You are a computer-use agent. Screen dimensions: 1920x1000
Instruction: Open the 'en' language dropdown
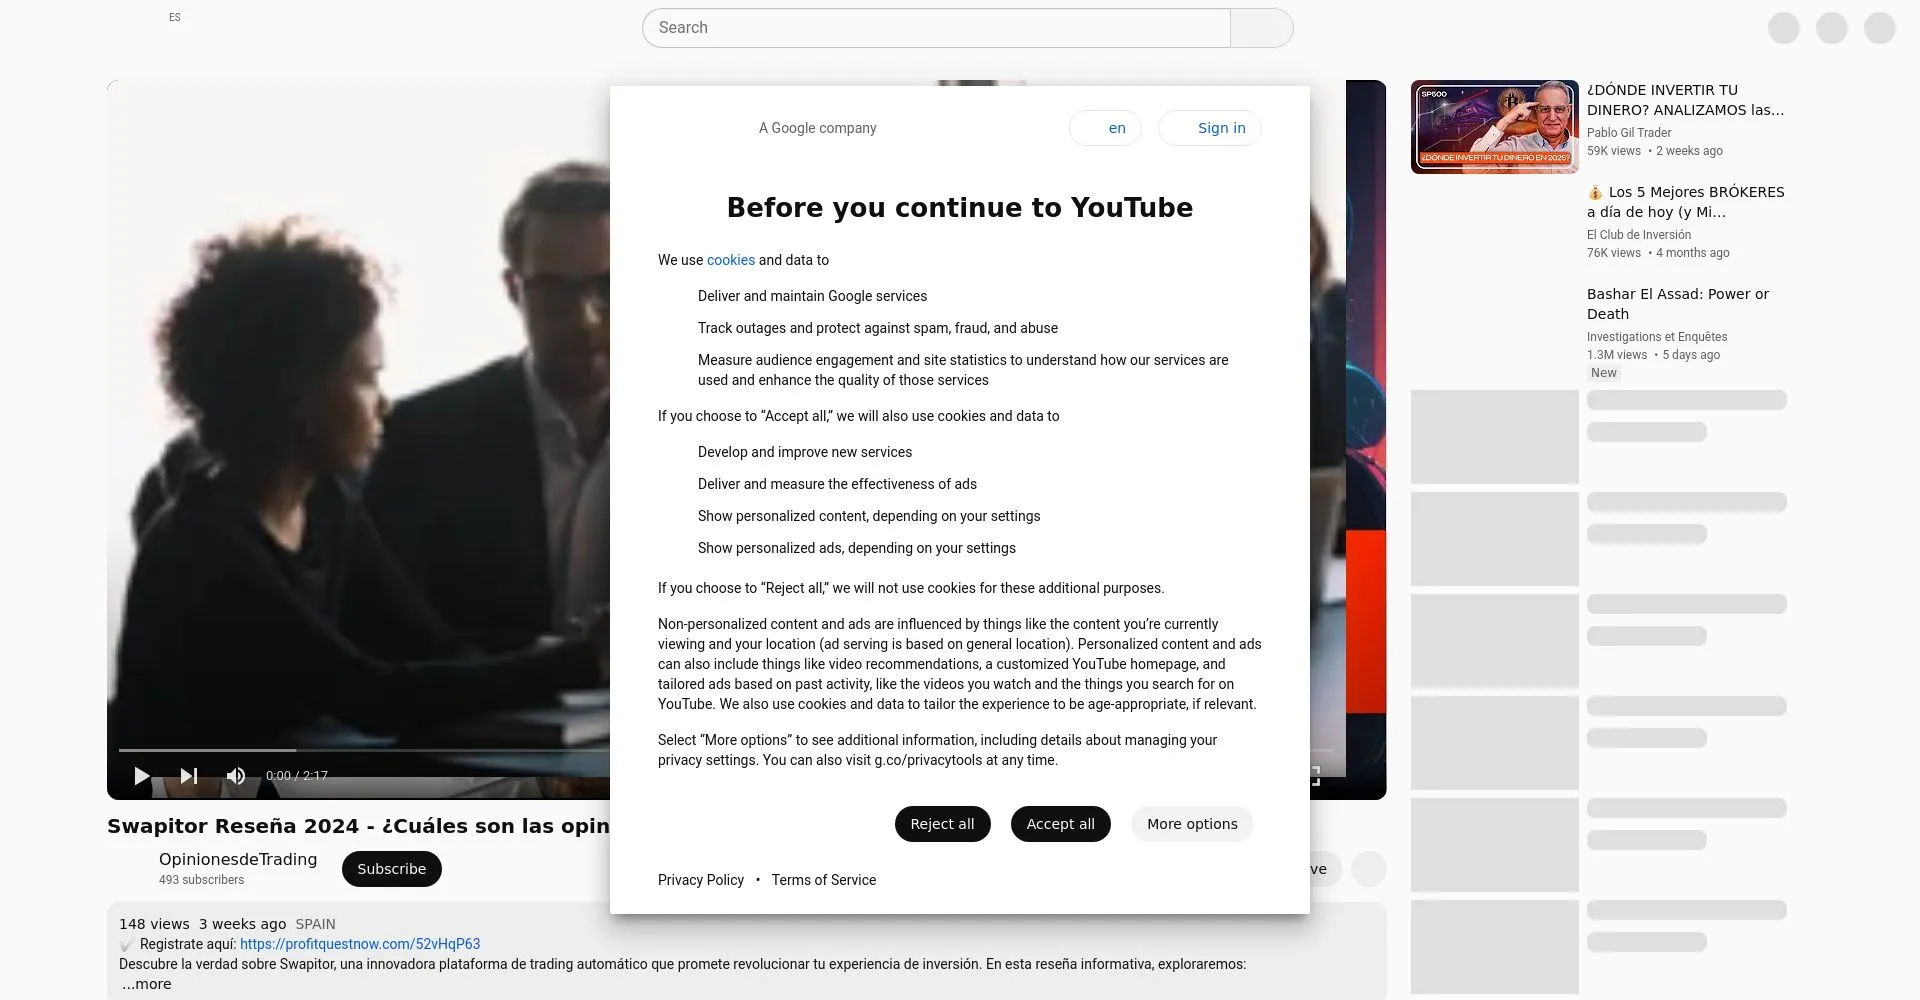coord(1105,128)
